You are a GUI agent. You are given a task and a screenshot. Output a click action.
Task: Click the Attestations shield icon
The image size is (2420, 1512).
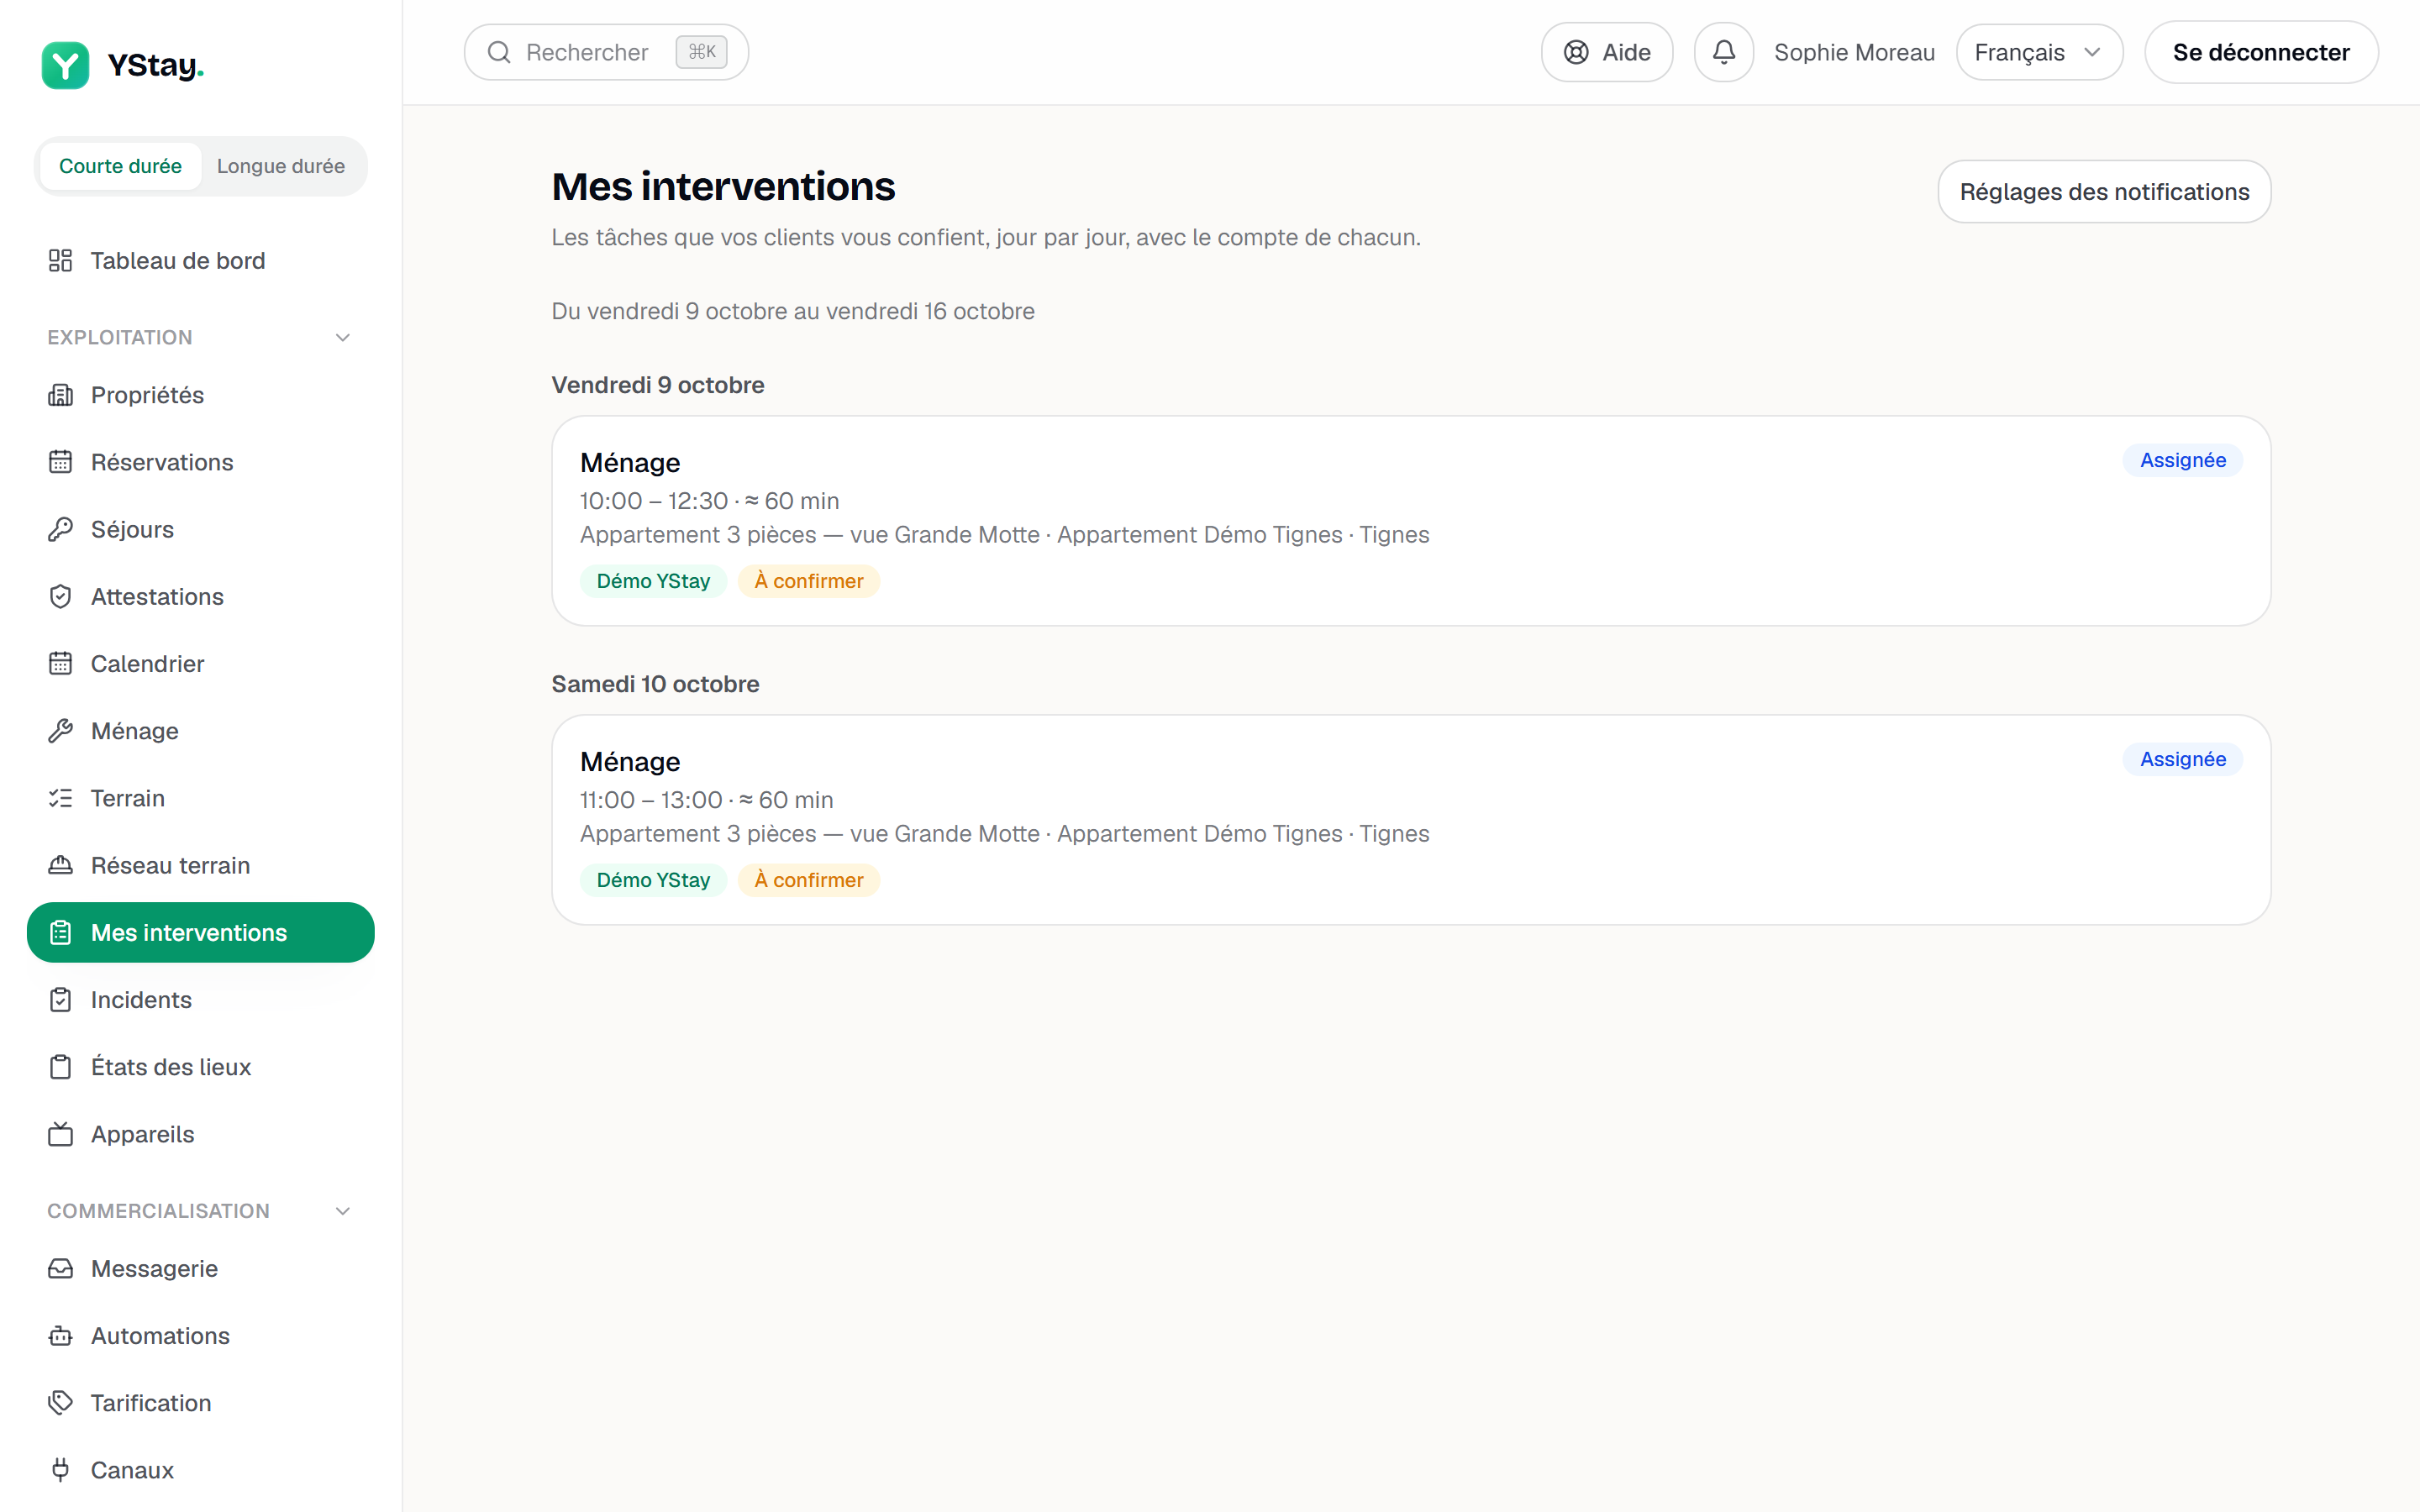pyautogui.click(x=60, y=596)
